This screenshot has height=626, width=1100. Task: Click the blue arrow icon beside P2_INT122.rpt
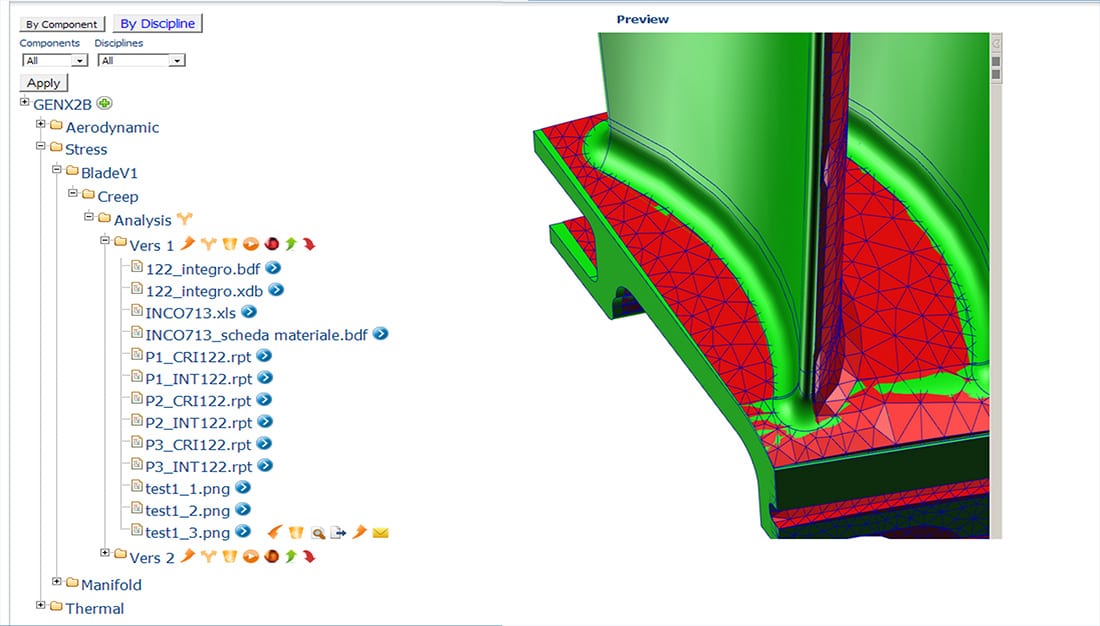[x=264, y=422]
